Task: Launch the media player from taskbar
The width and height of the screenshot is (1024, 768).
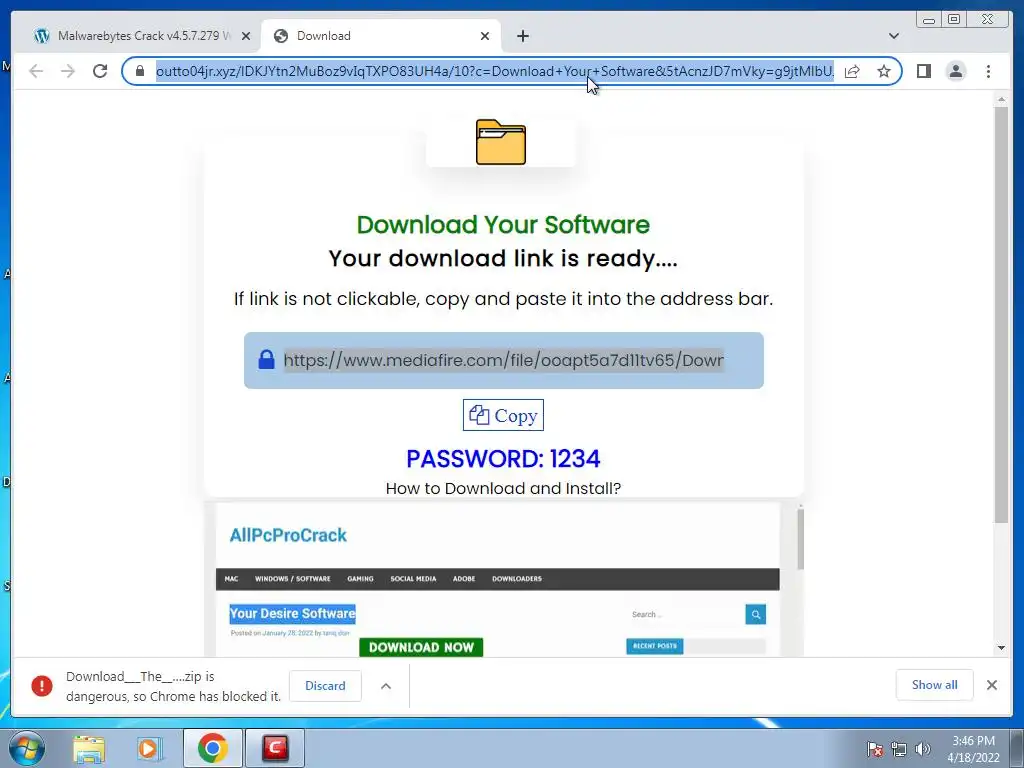Action: click(150, 748)
